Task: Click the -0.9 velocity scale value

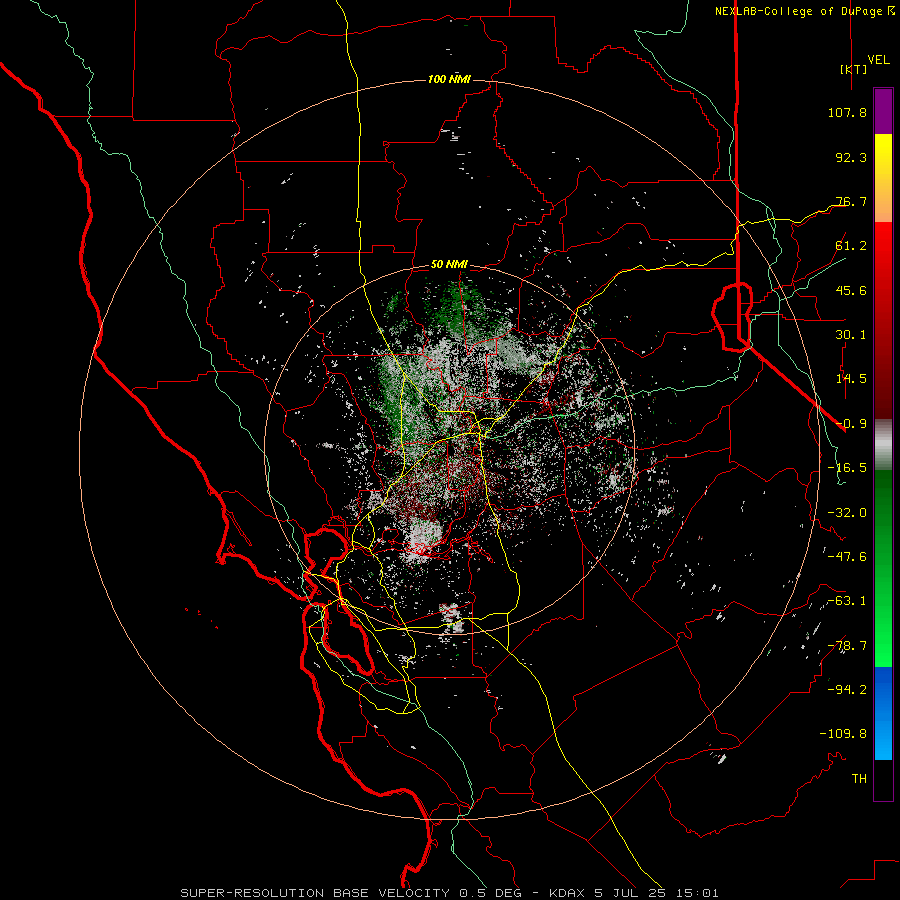Action: [851, 424]
